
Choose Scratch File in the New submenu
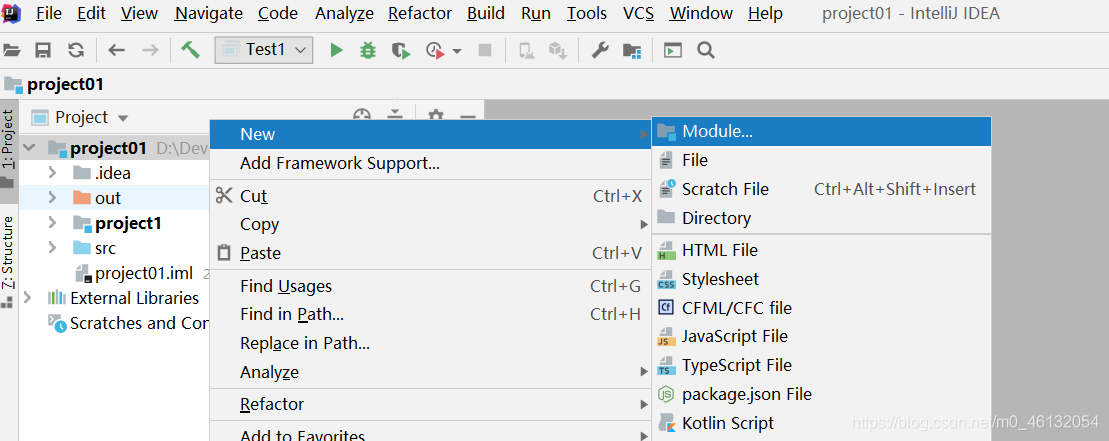[821, 189]
